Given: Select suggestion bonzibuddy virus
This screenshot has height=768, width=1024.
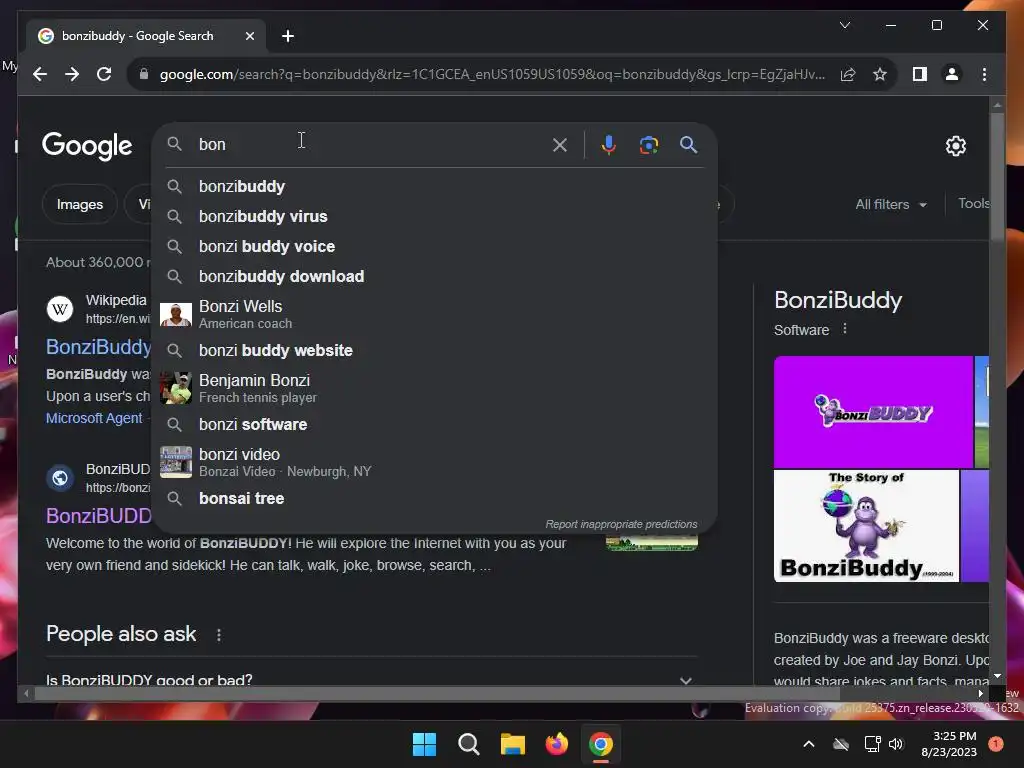Looking at the screenshot, I should [434, 217].
